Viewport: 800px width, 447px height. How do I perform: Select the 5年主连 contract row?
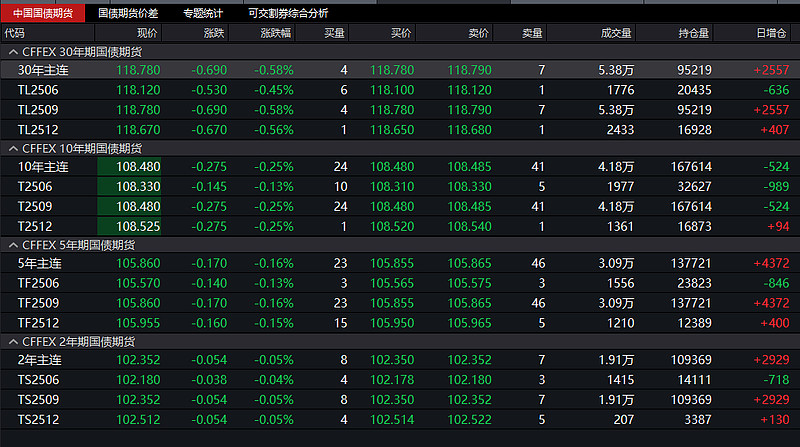[x=400, y=263]
